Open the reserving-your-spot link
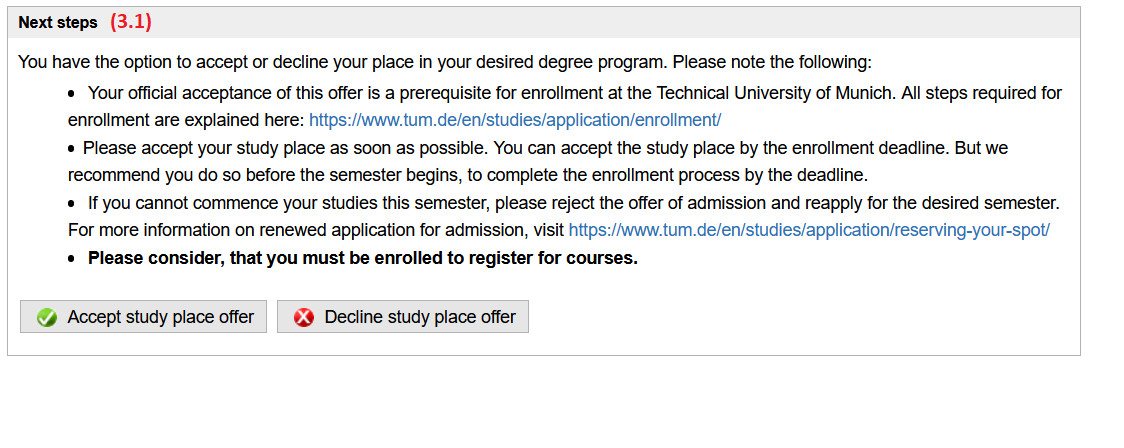Viewport: 1124px width, 448px height. pos(808,230)
